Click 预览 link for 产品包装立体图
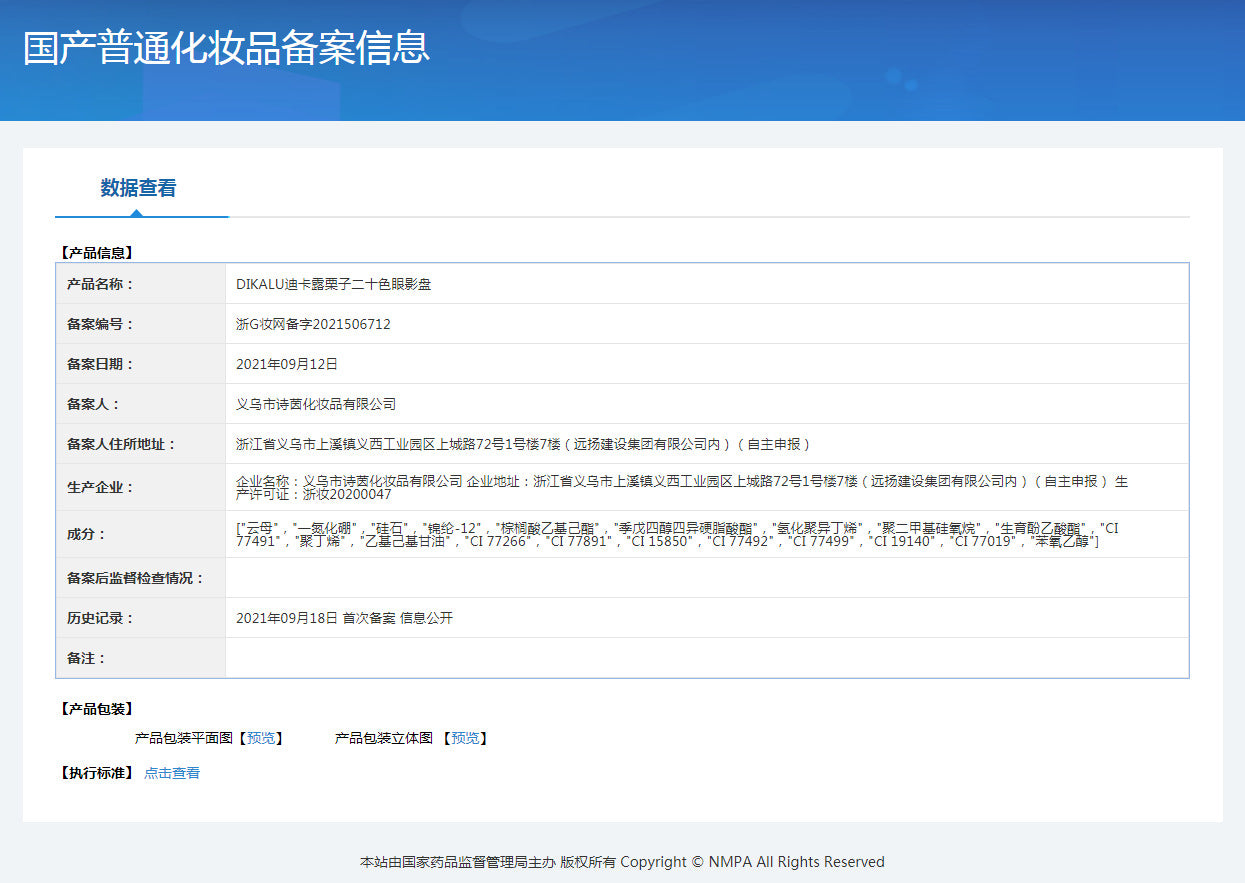 465,738
